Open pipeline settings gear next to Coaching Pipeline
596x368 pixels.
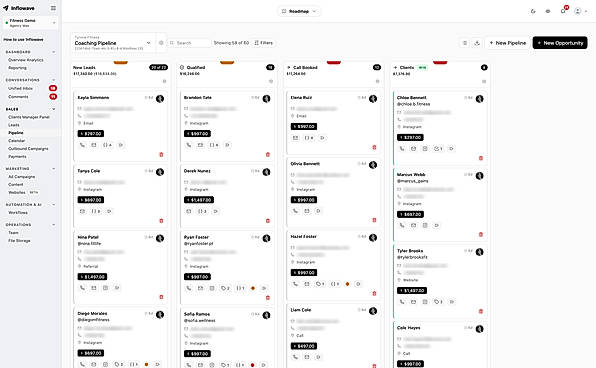[x=161, y=43]
